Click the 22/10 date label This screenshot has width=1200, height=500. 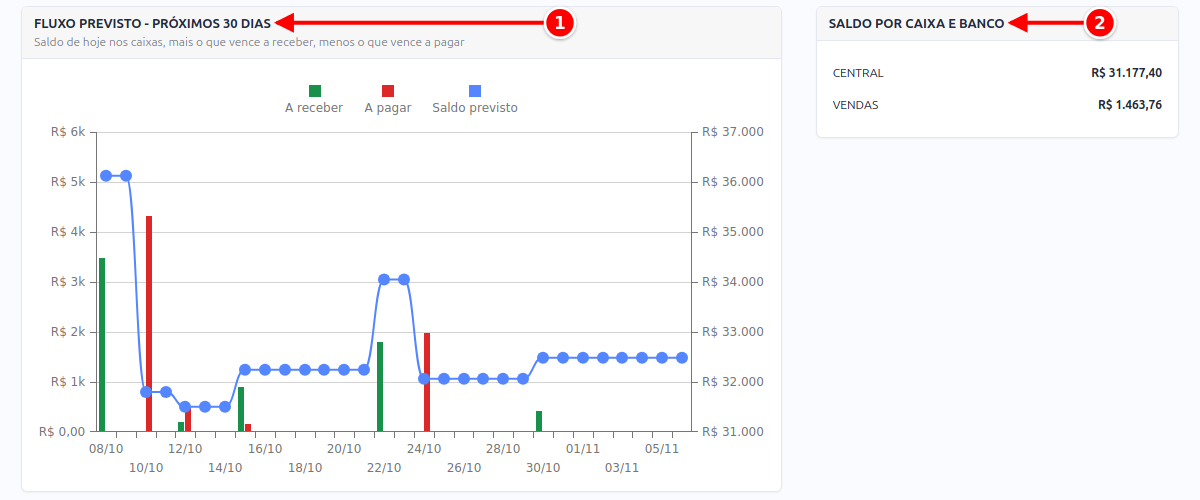coord(384,468)
